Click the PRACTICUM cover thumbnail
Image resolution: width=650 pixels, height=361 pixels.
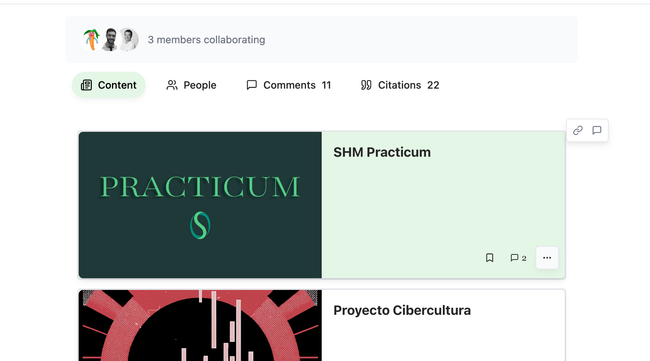pyautogui.click(x=200, y=205)
